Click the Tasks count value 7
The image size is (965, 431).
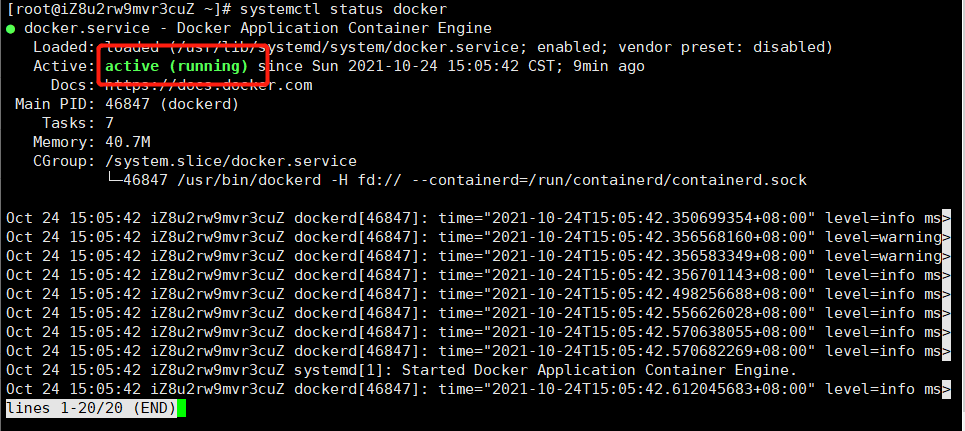pos(109,123)
